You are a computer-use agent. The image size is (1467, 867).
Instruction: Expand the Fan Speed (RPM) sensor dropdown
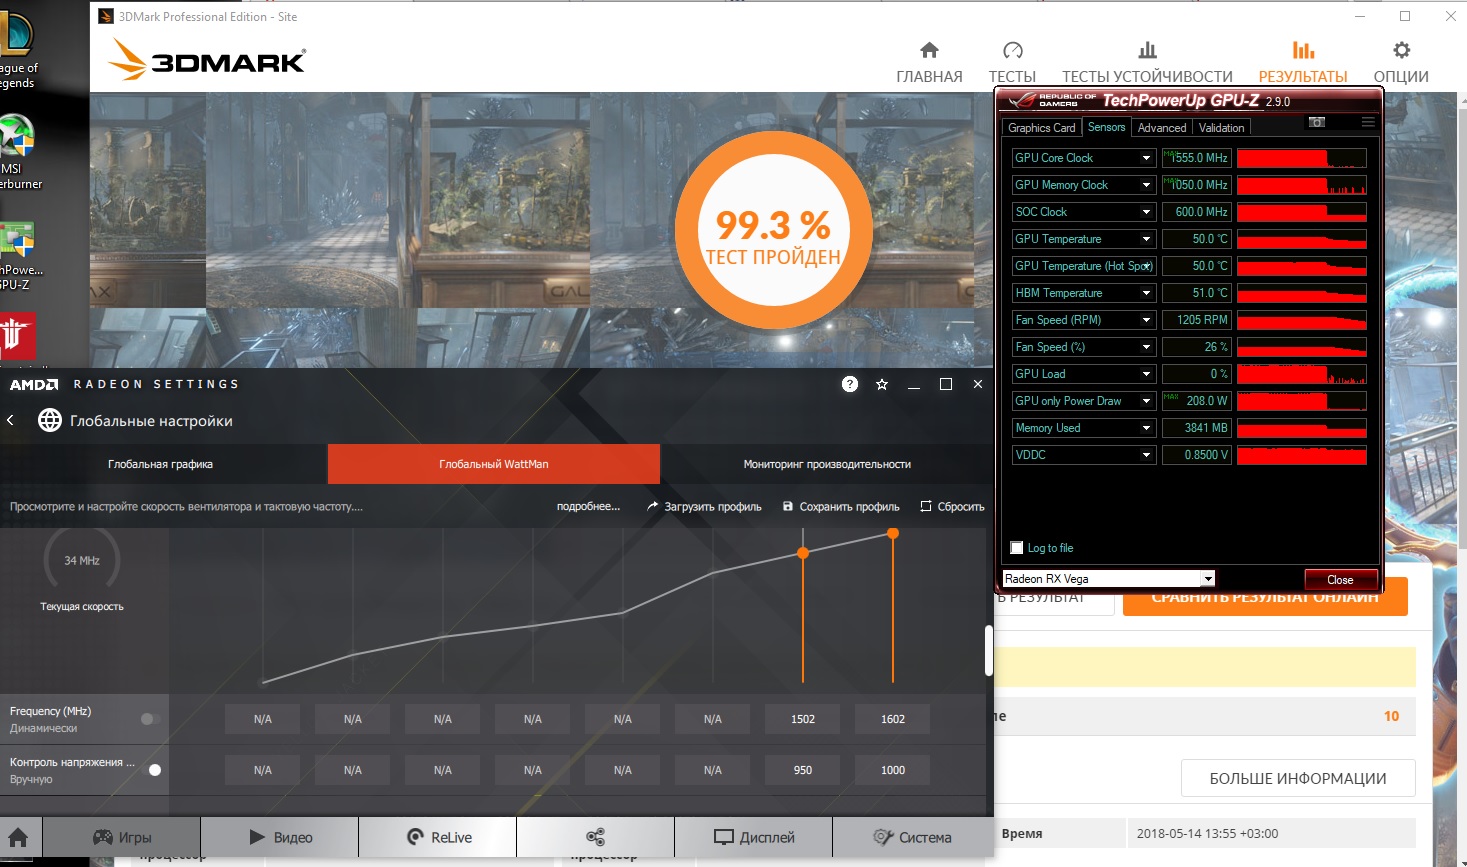point(1146,320)
